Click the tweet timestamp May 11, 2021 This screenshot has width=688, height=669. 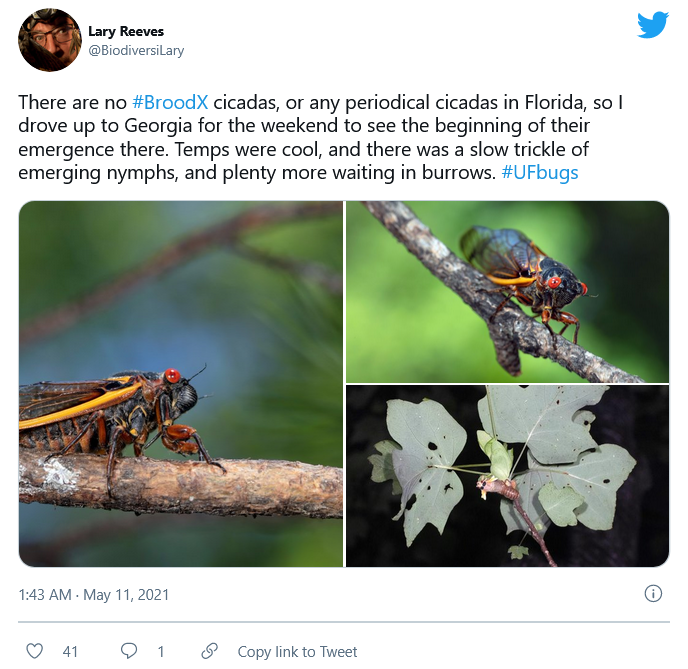tap(94, 595)
